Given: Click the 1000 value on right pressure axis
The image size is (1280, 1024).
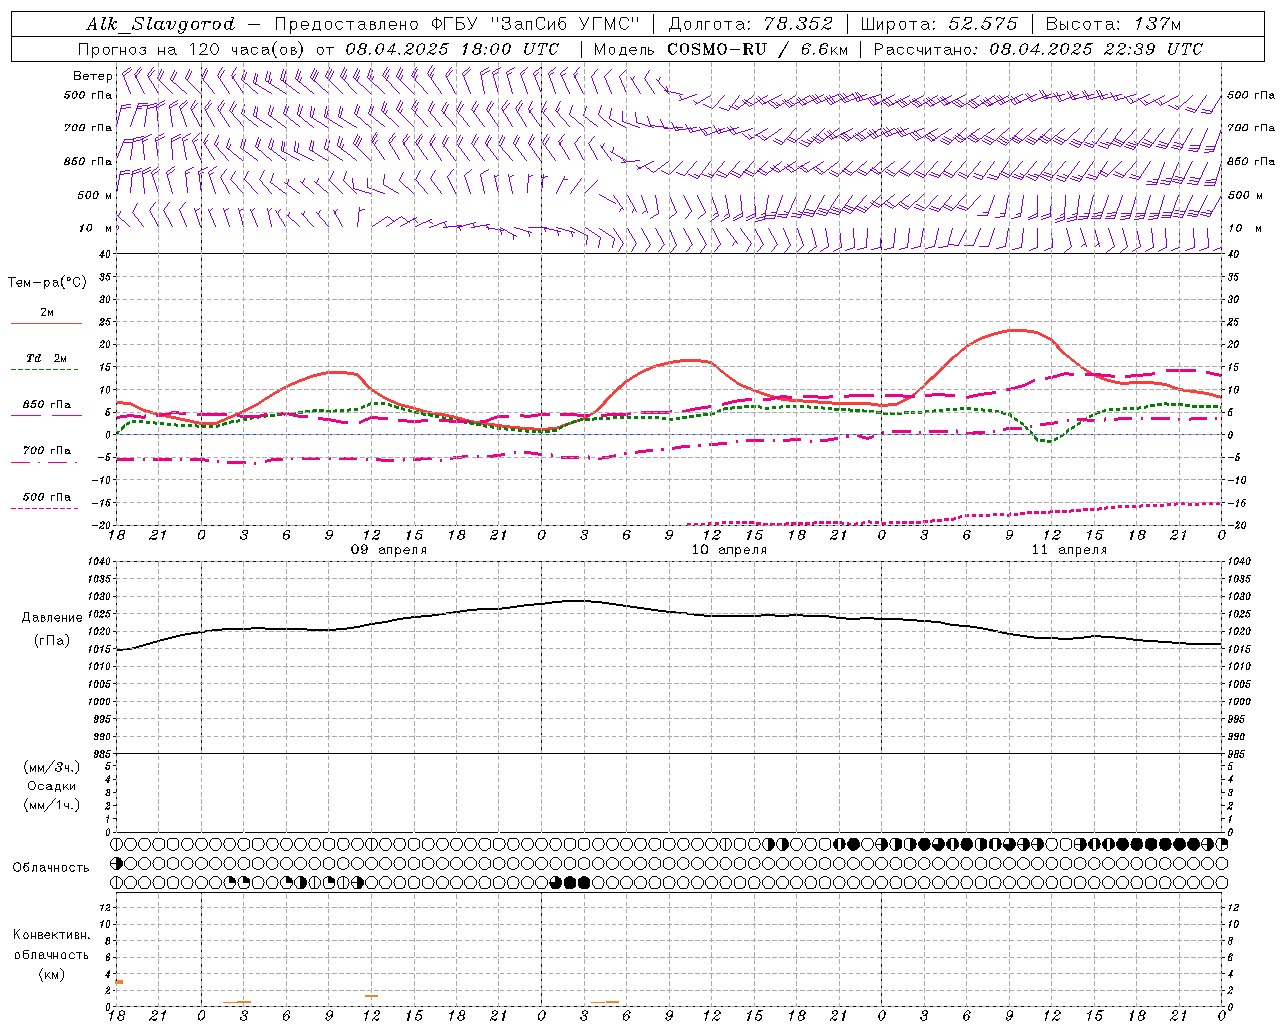Looking at the screenshot, I should [x=1238, y=702].
